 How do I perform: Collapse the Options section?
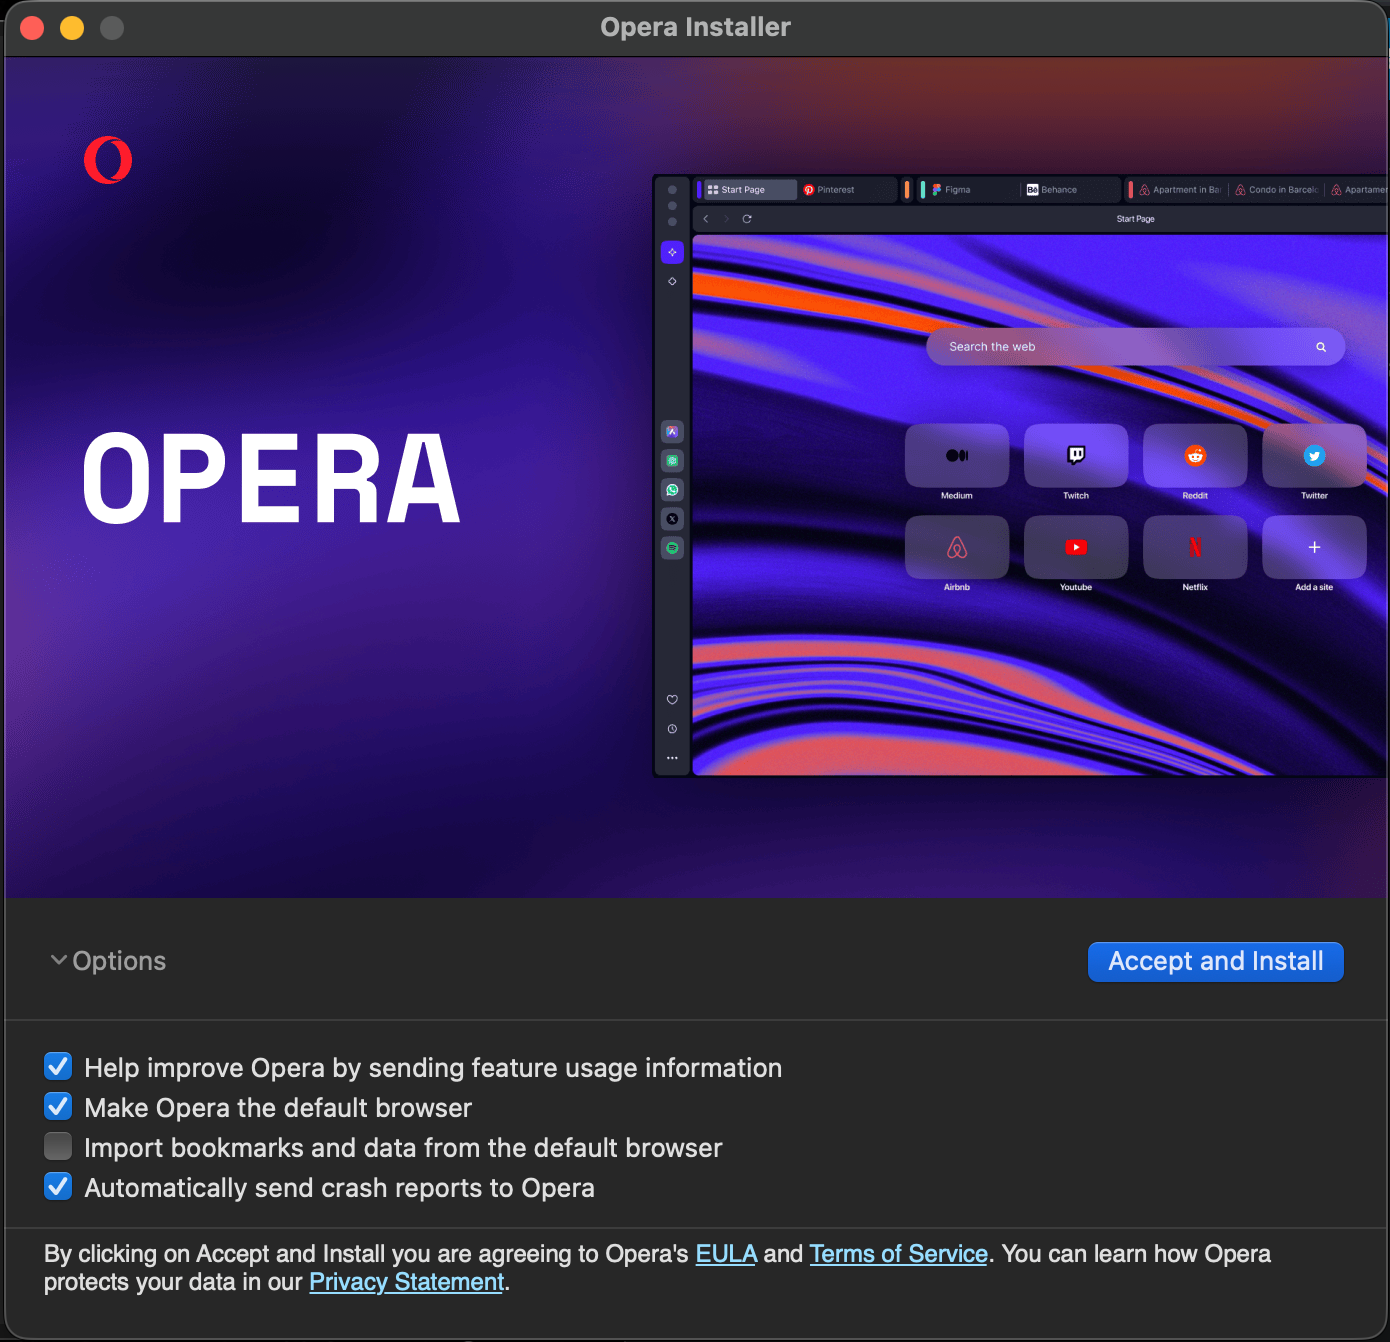pos(108,961)
